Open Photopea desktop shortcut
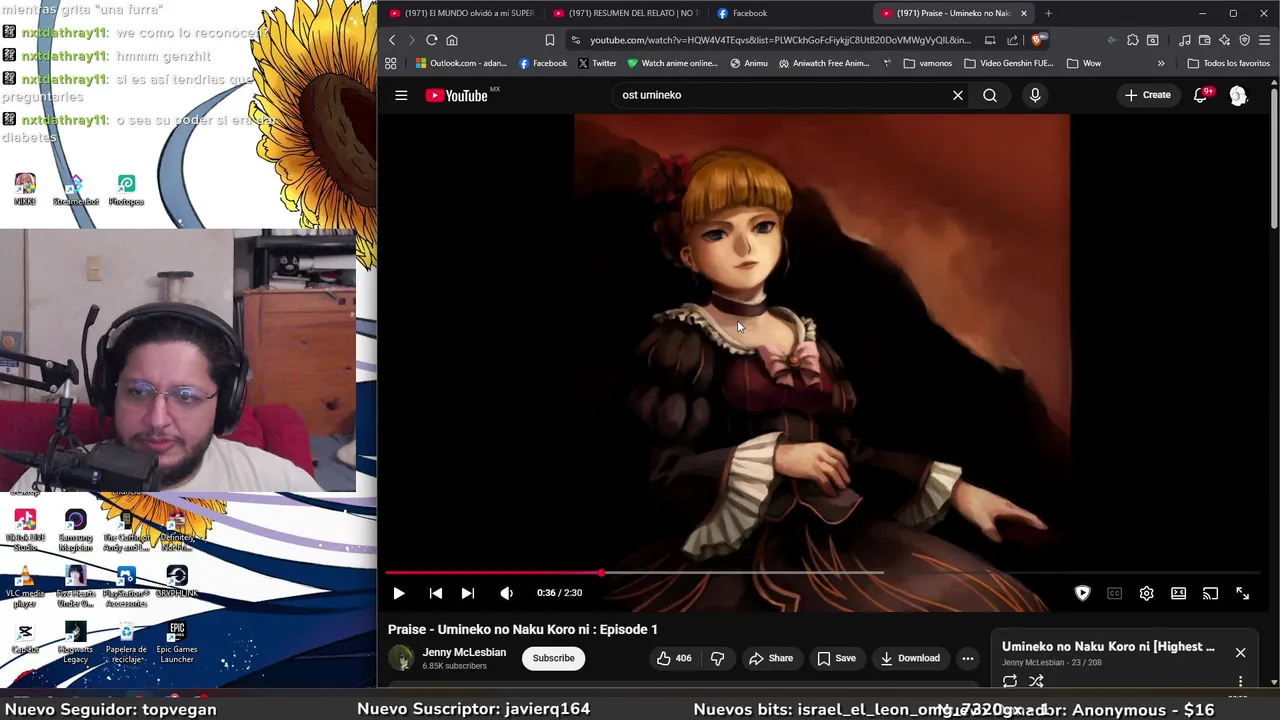The height and width of the screenshot is (720, 1280). (x=126, y=190)
